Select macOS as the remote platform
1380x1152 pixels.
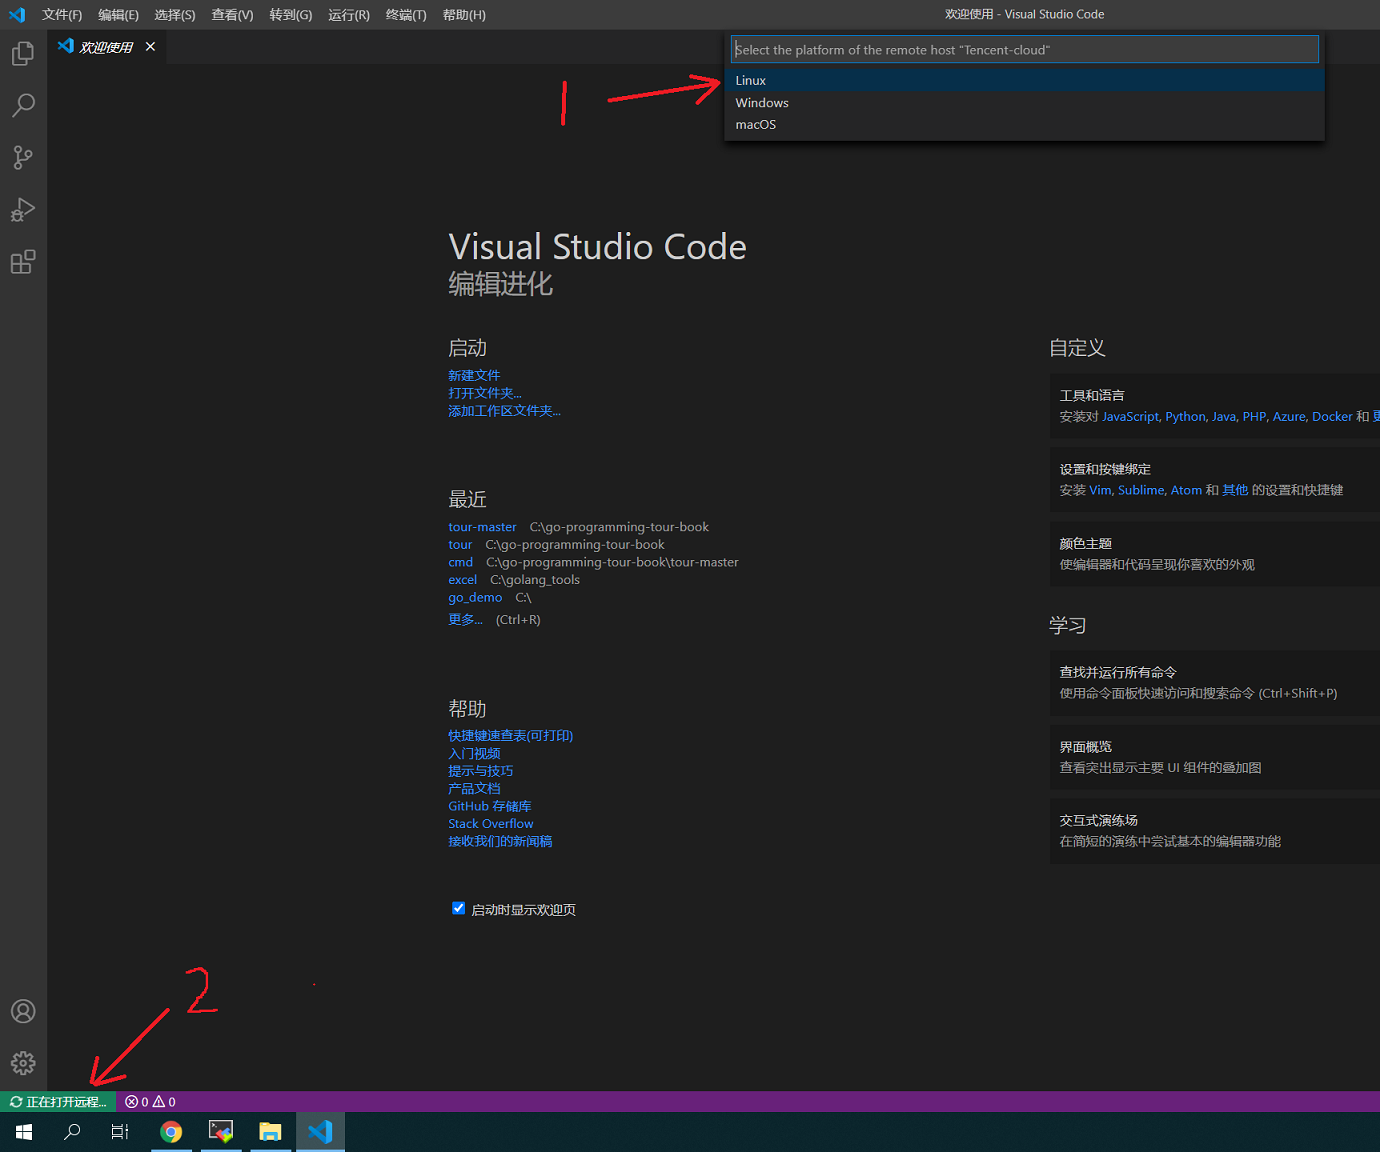tap(1024, 125)
